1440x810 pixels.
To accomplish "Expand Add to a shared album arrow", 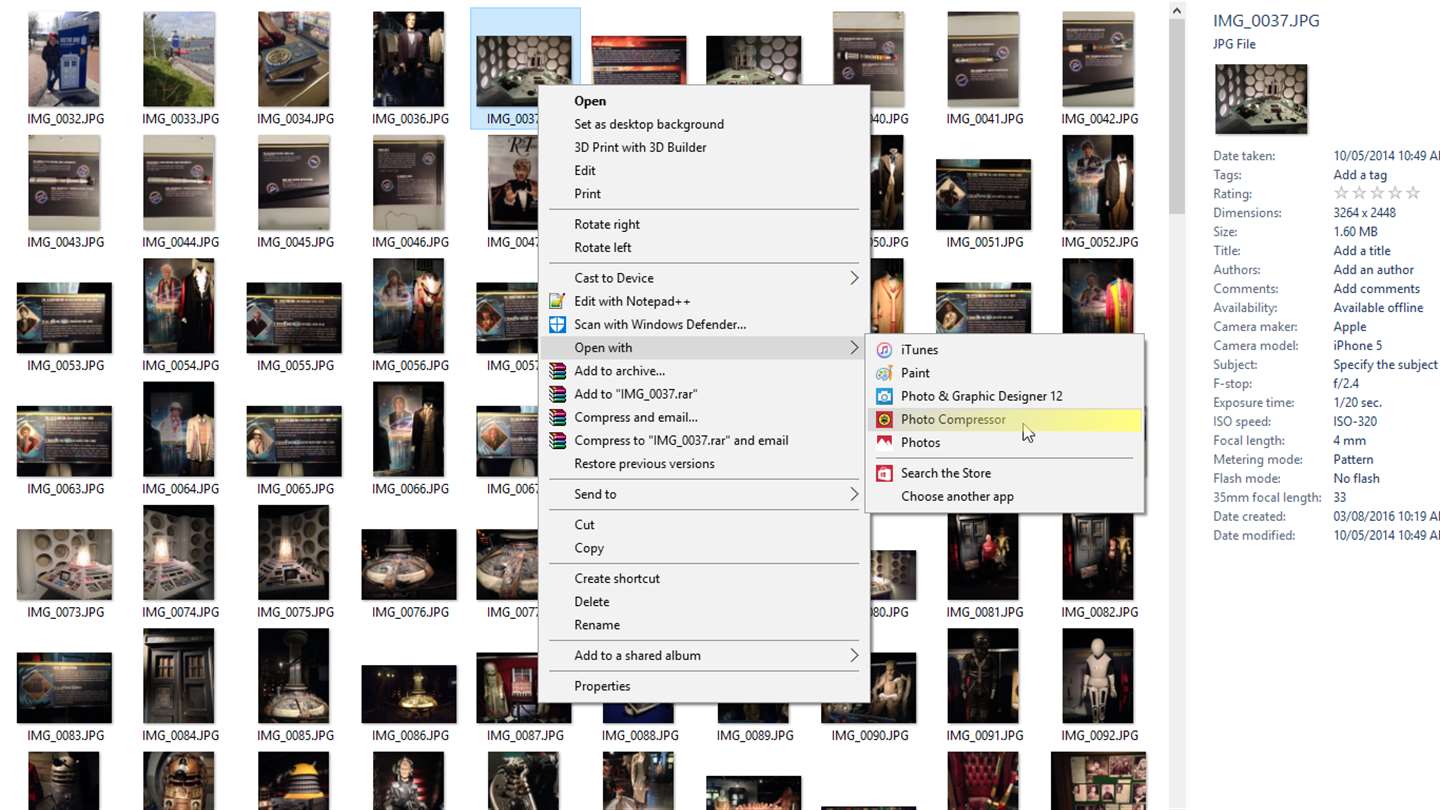I will (854, 656).
